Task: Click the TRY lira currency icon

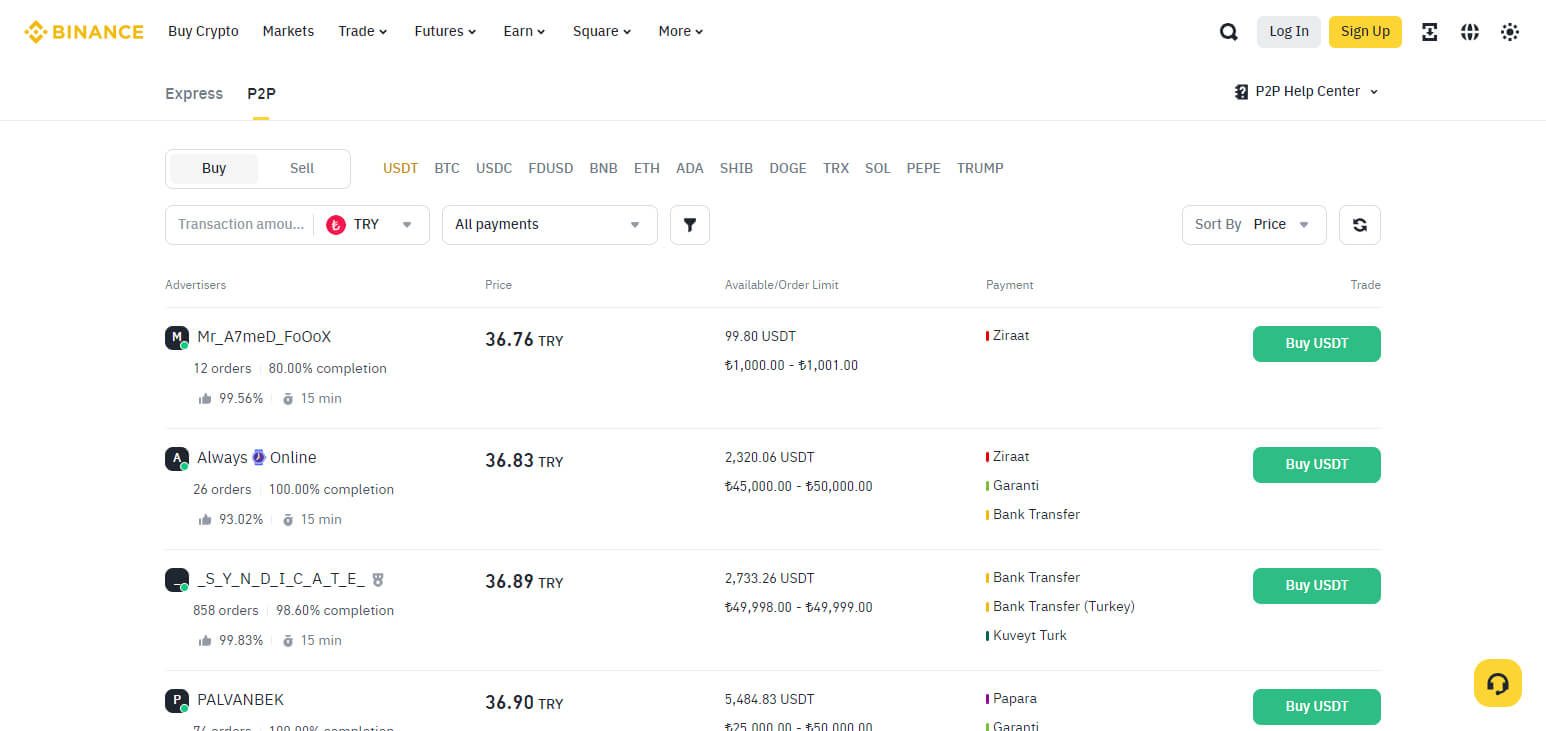Action: coord(336,225)
